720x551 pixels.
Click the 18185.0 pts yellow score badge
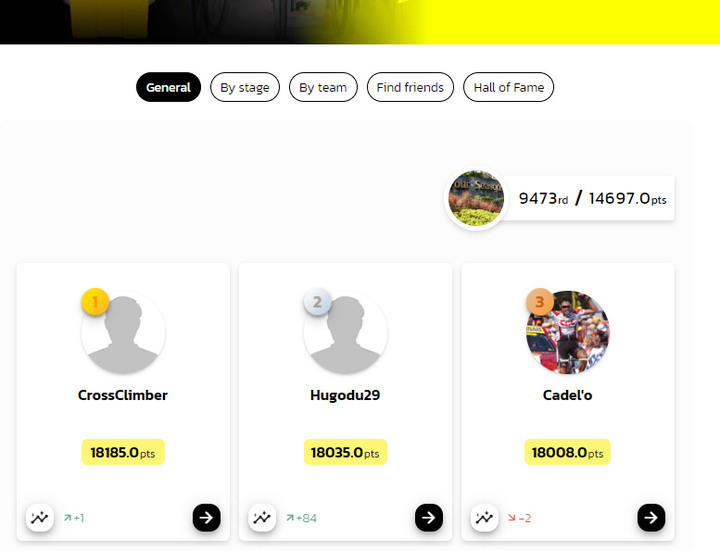tap(123, 452)
